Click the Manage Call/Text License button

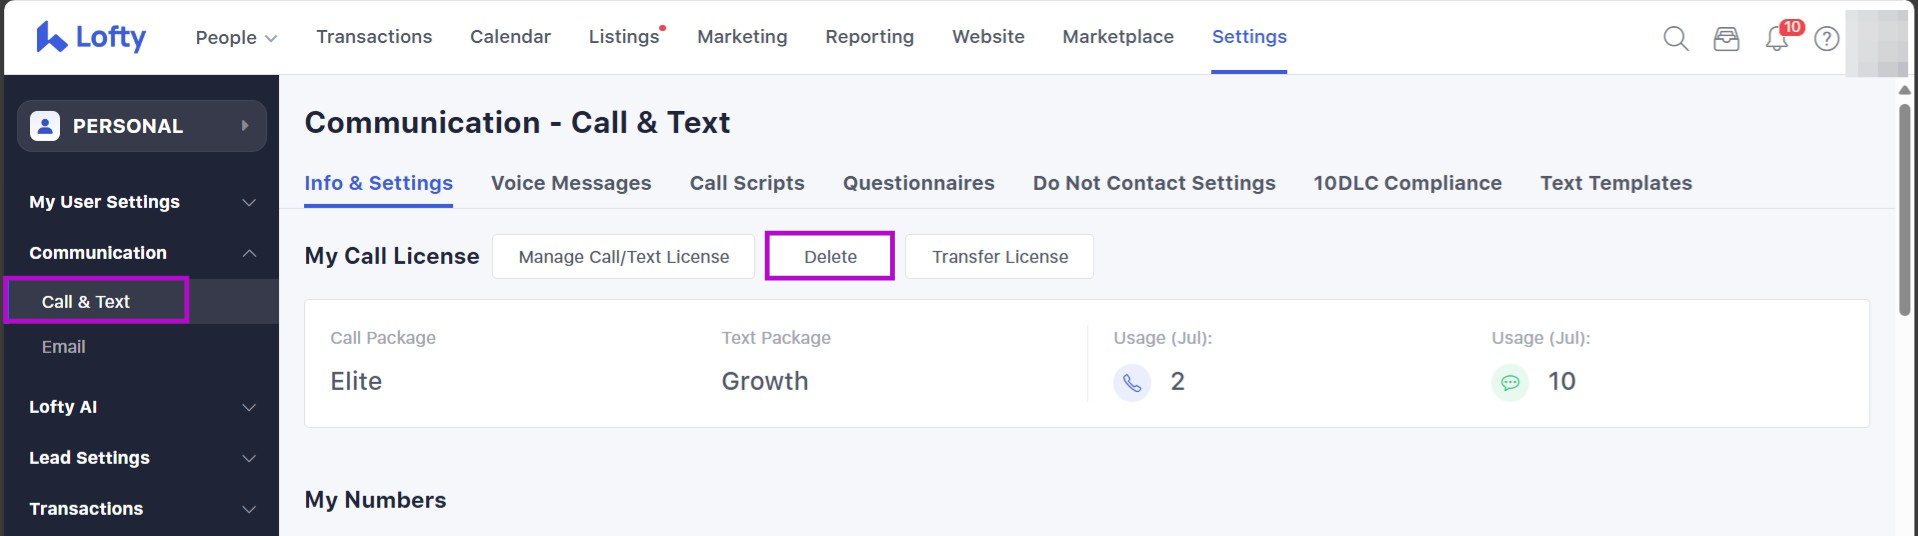(623, 257)
